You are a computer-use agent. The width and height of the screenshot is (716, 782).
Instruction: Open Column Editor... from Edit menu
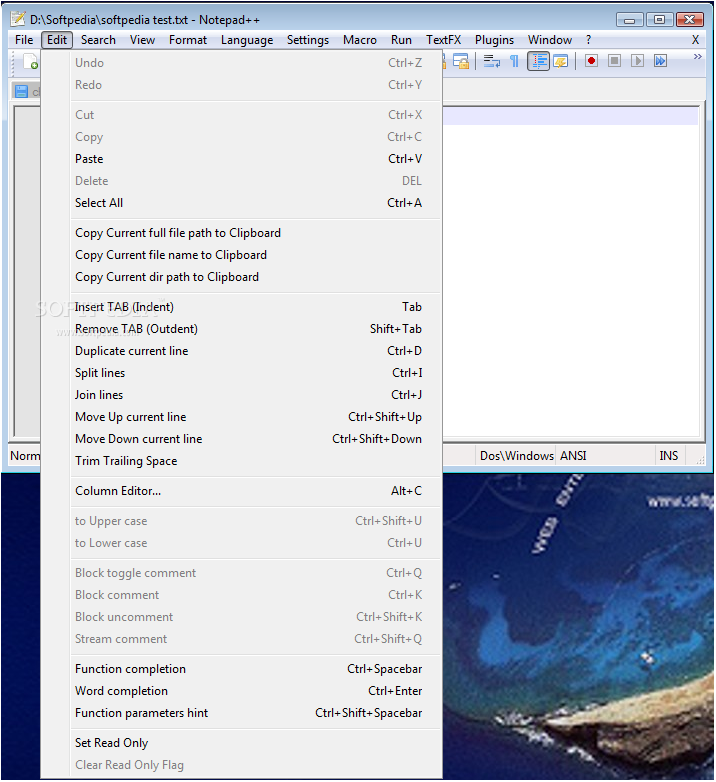tap(242, 491)
